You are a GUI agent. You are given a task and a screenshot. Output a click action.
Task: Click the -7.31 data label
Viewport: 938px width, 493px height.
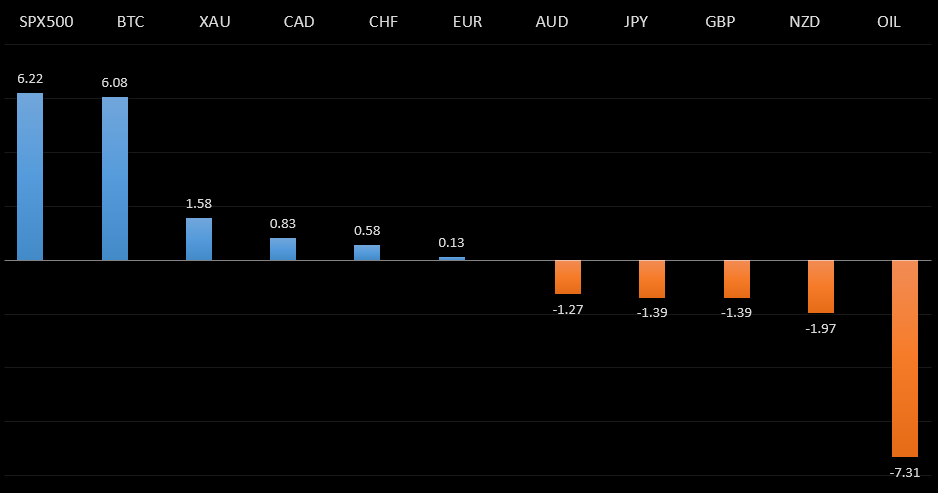(x=905, y=472)
